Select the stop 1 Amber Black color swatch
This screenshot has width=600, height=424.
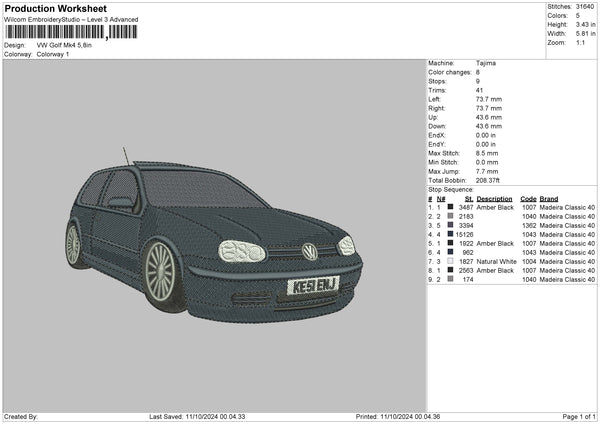[x=451, y=206]
